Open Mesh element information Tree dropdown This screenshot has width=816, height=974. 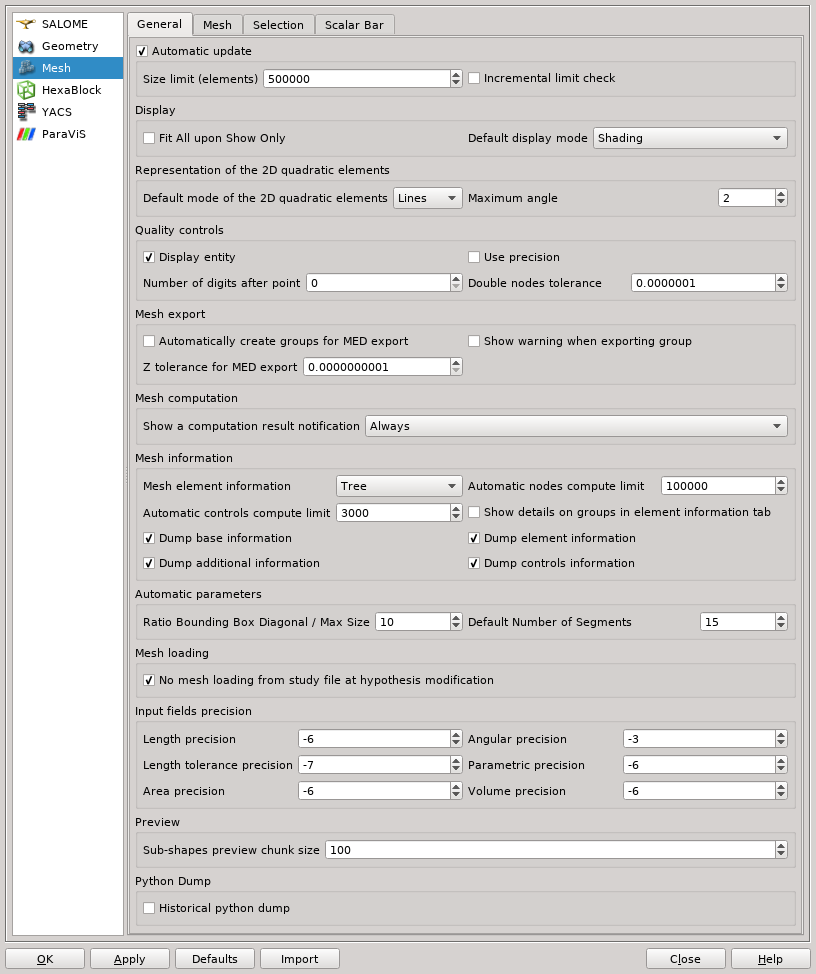point(399,486)
